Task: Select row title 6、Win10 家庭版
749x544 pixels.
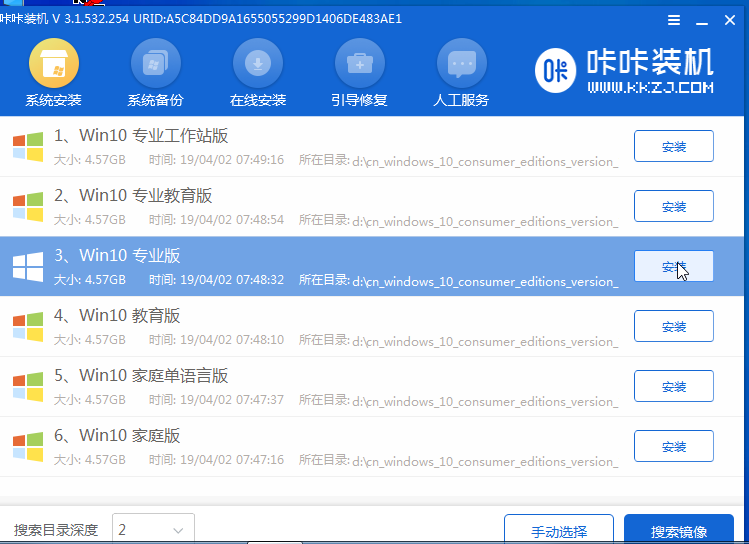Action: pyautogui.click(x=117, y=436)
